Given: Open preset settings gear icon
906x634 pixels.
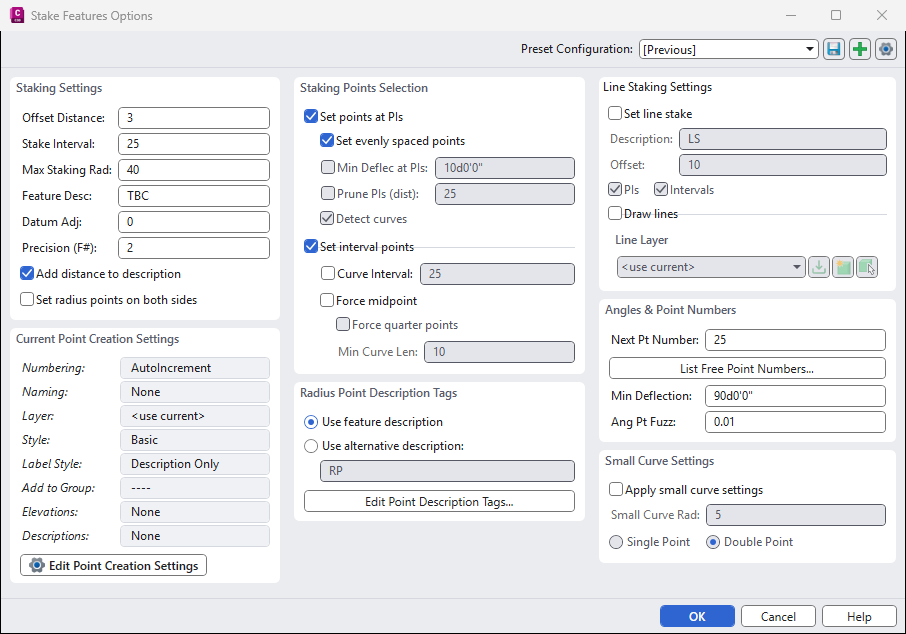Looking at the screenshot, I should point(886,49).
